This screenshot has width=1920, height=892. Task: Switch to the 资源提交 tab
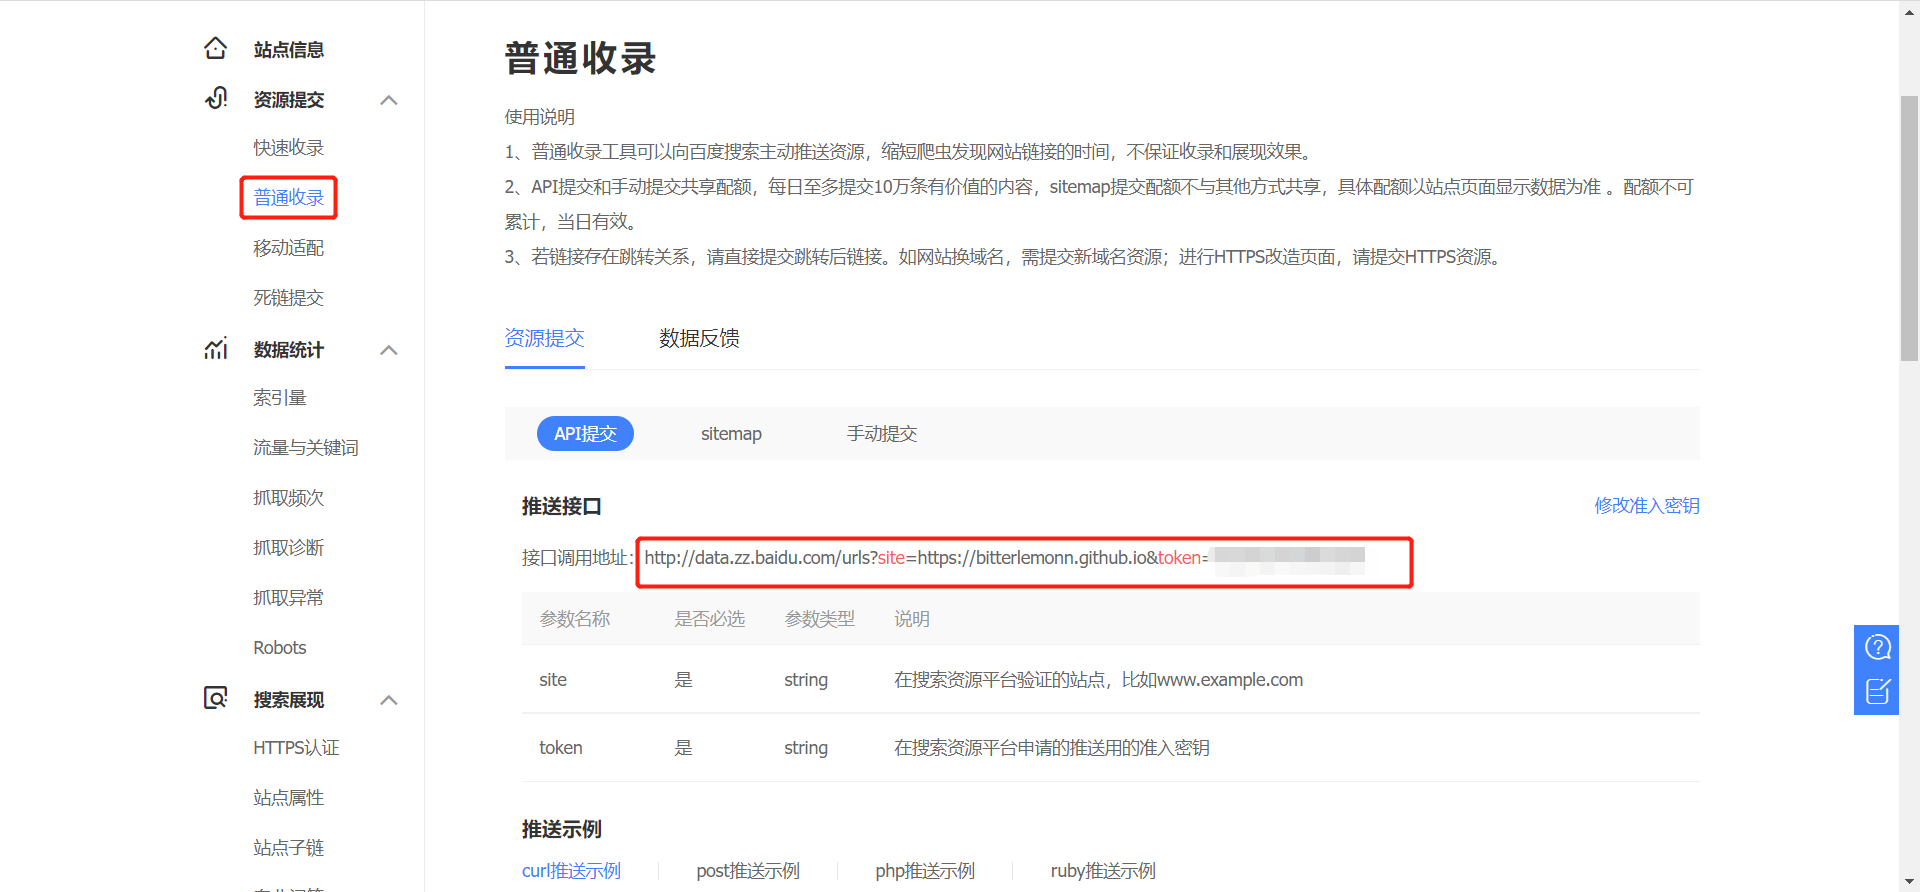(544, 338)
